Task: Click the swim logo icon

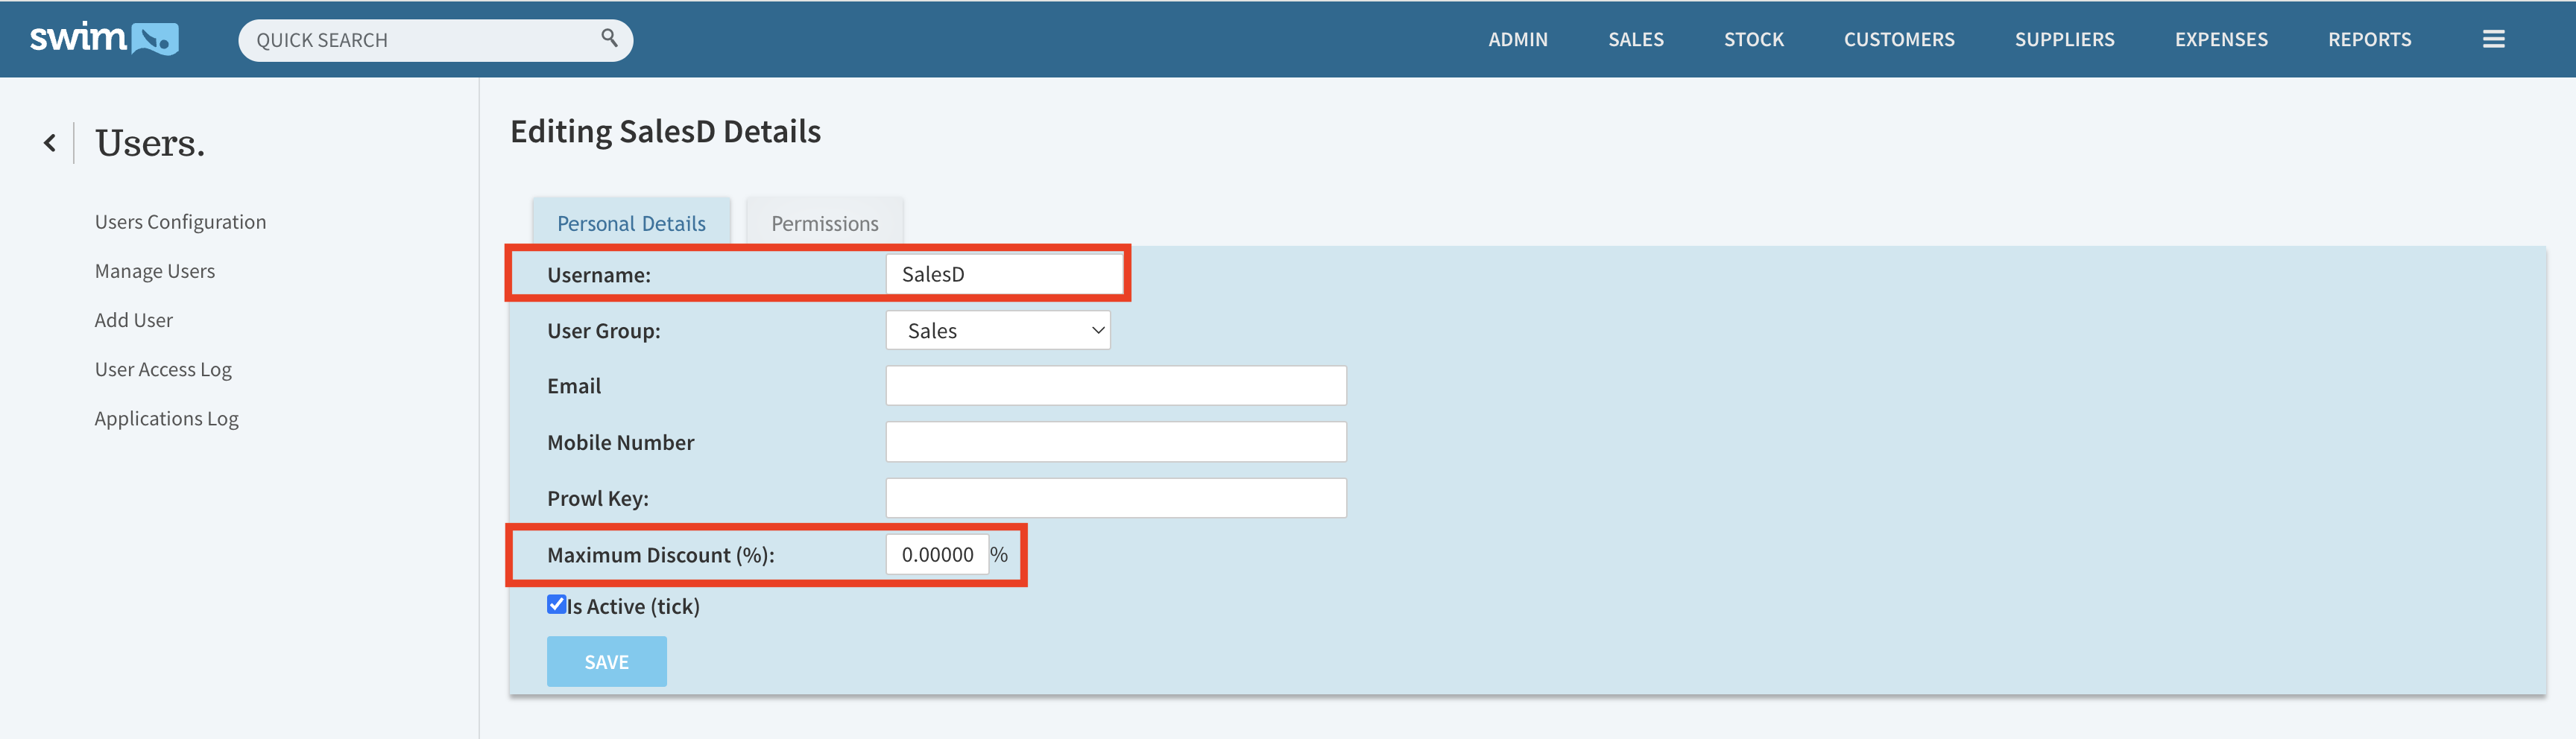Action: tap(104, 39)
